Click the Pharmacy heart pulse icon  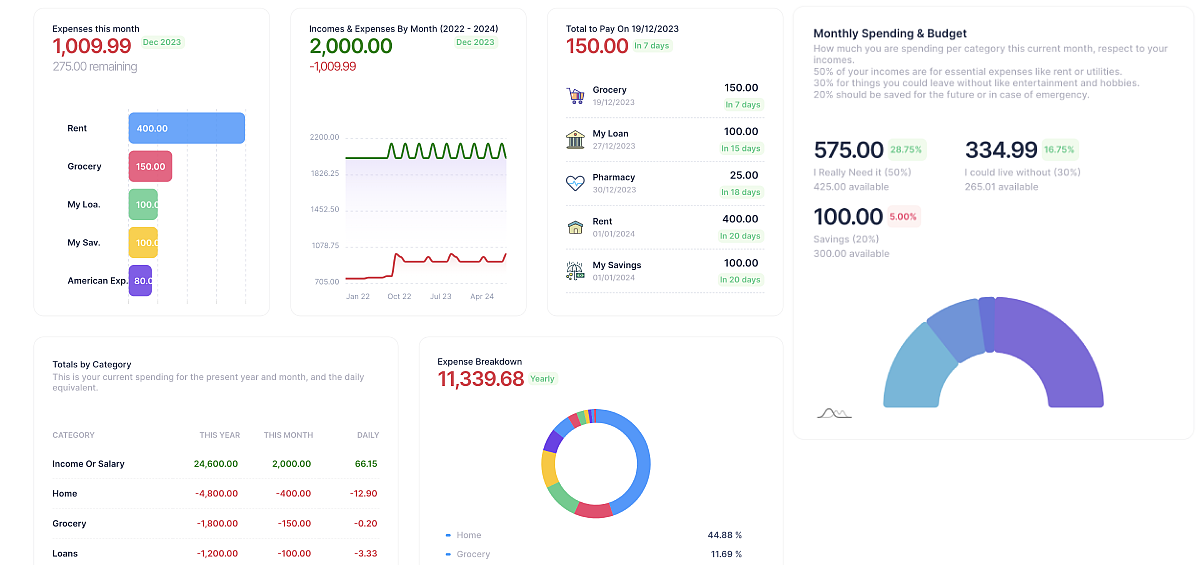[575, 183]
